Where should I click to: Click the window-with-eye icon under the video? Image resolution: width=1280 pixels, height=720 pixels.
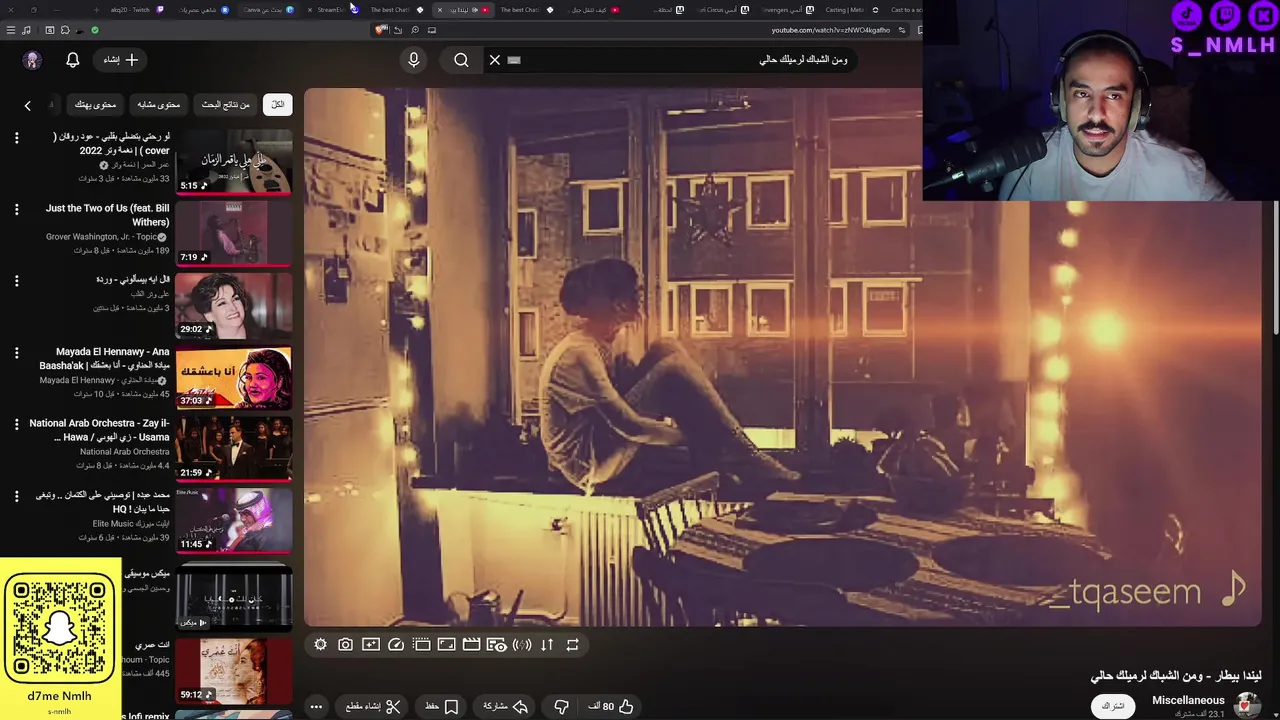pos(497,645)
